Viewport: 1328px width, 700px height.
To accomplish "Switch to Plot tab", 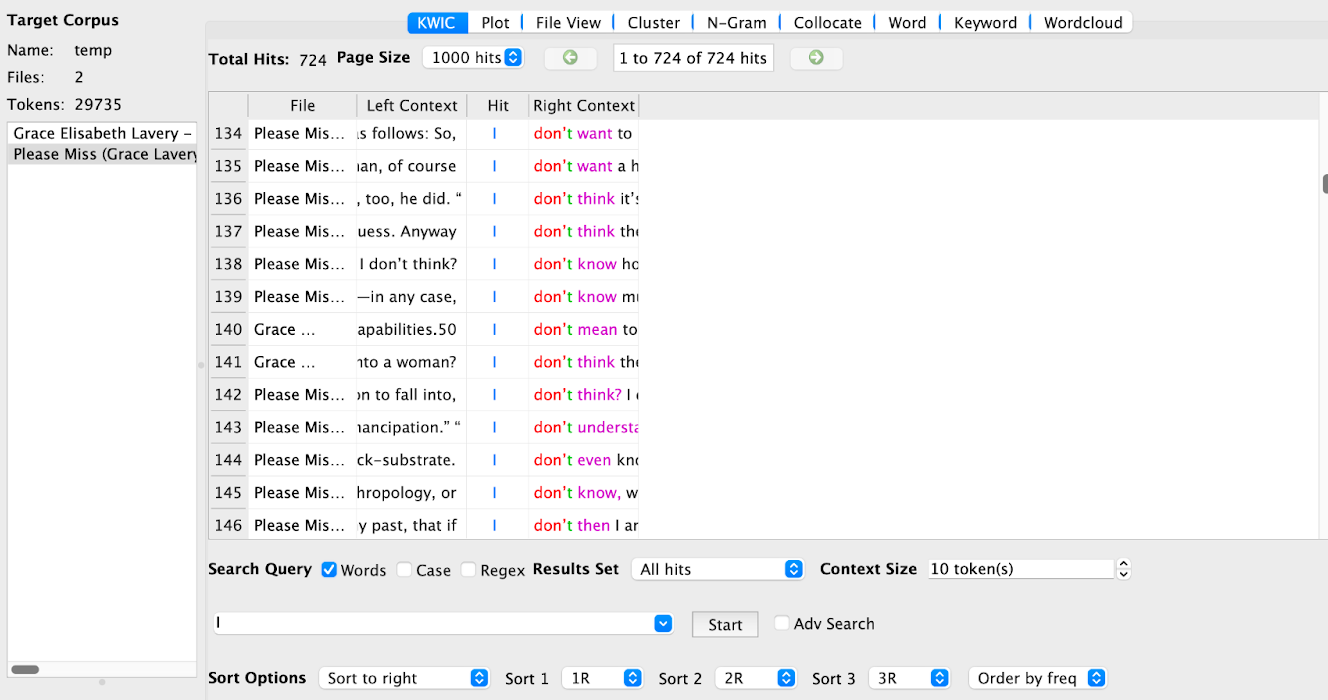I will tap(495, 22).
